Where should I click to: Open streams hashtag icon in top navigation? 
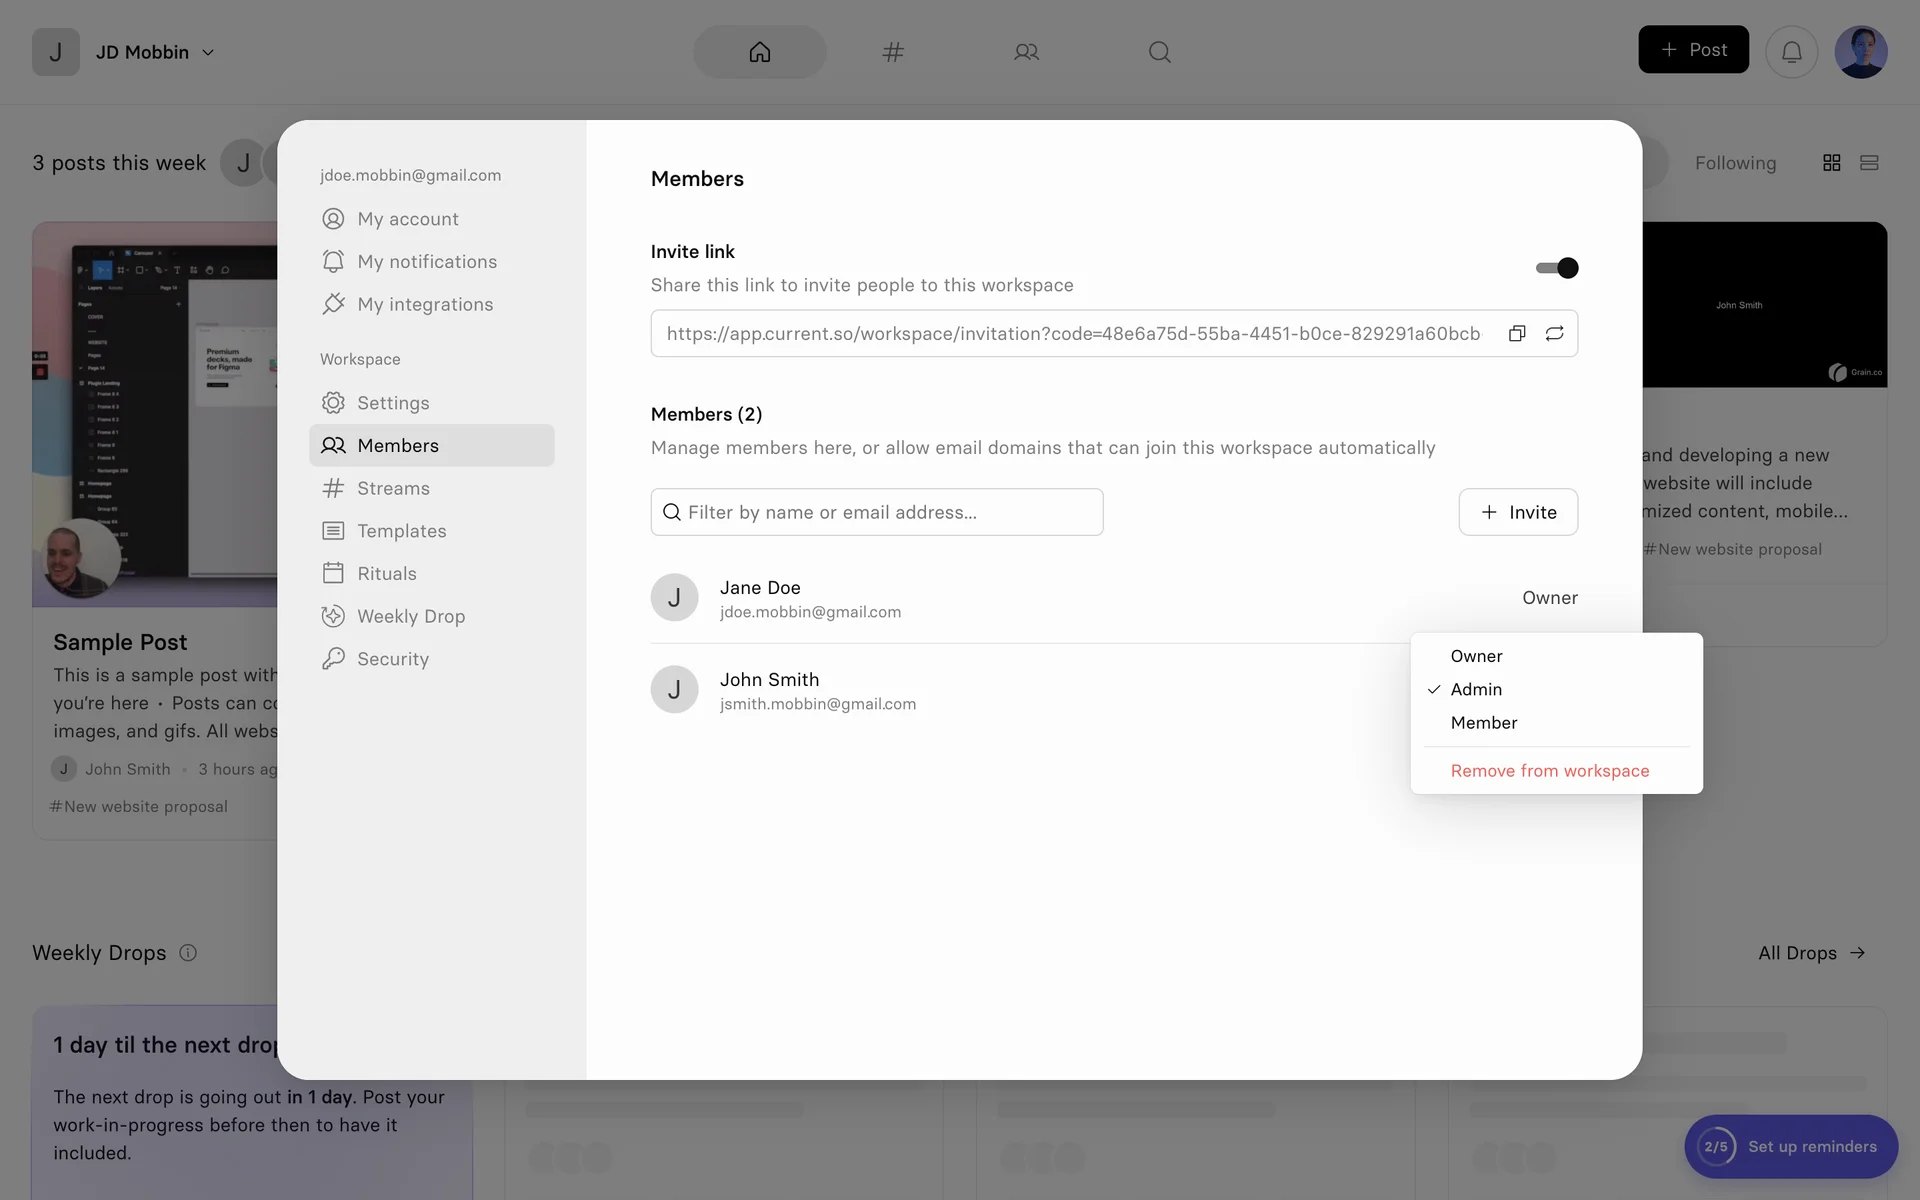coord(893,51)
